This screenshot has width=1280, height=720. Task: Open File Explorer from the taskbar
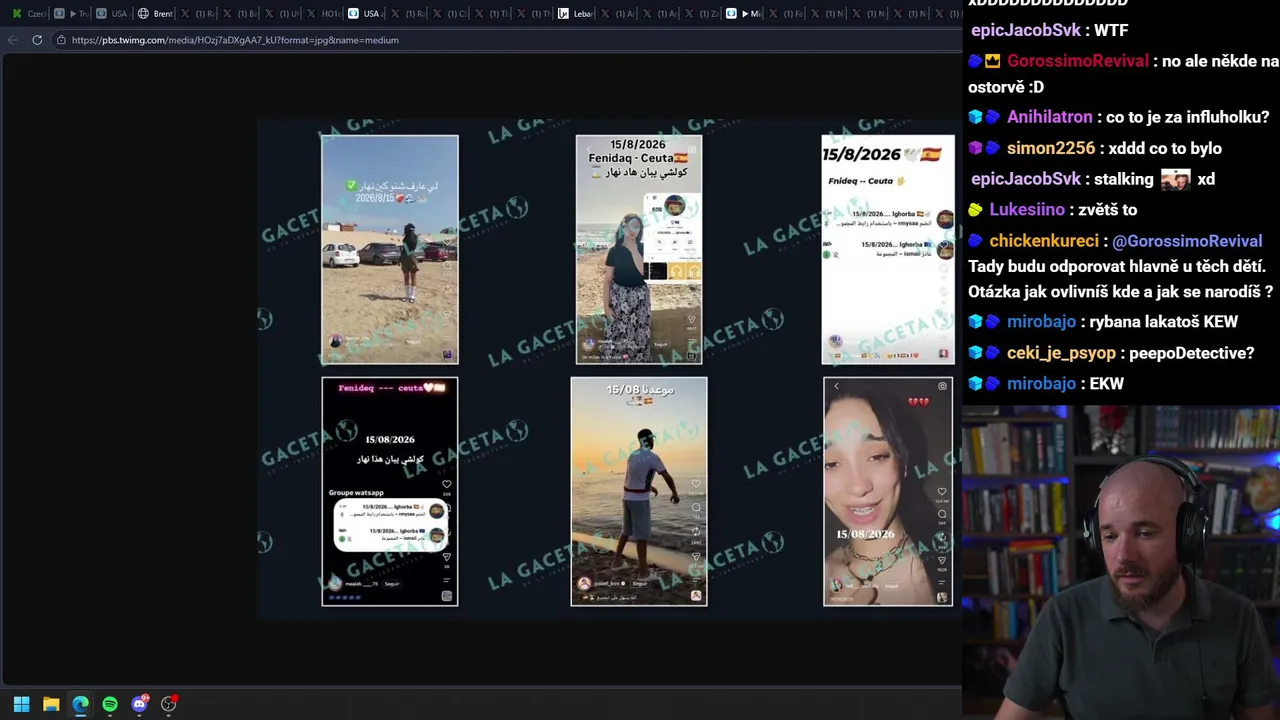[51, 704]
